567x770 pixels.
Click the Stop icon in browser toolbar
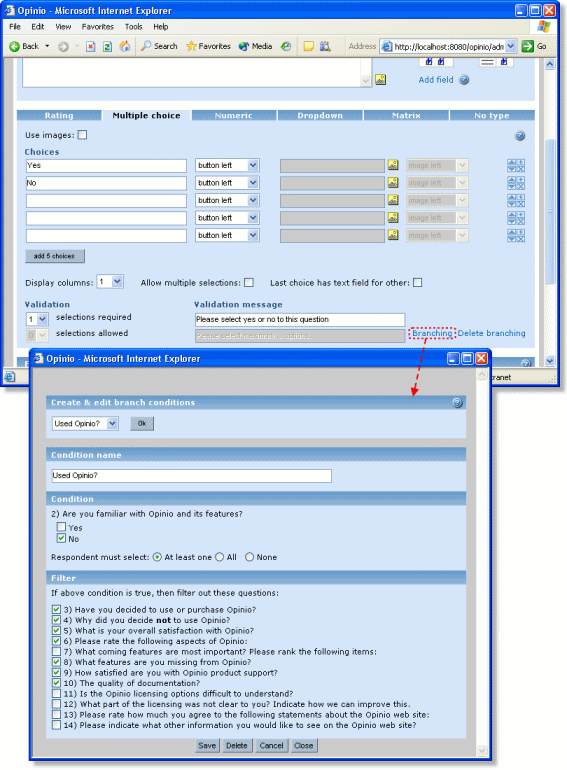point(90,47)
